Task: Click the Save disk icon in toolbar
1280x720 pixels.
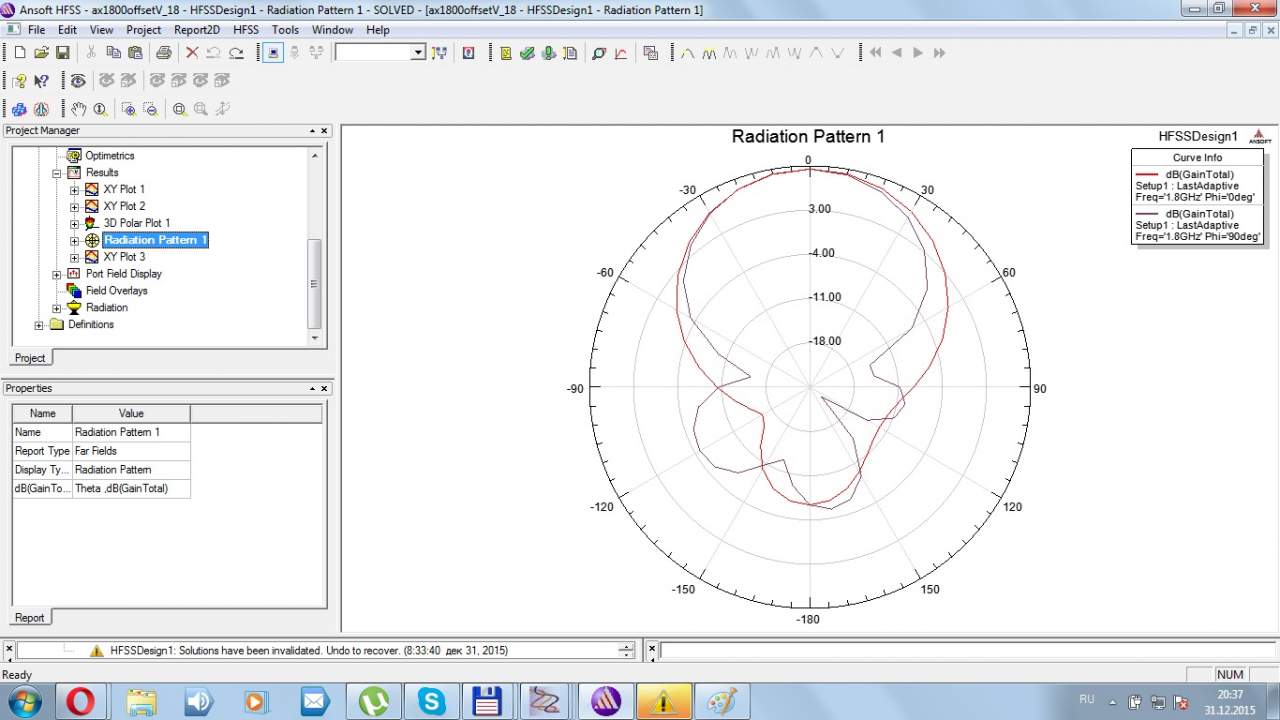Action: coord(62,53)
